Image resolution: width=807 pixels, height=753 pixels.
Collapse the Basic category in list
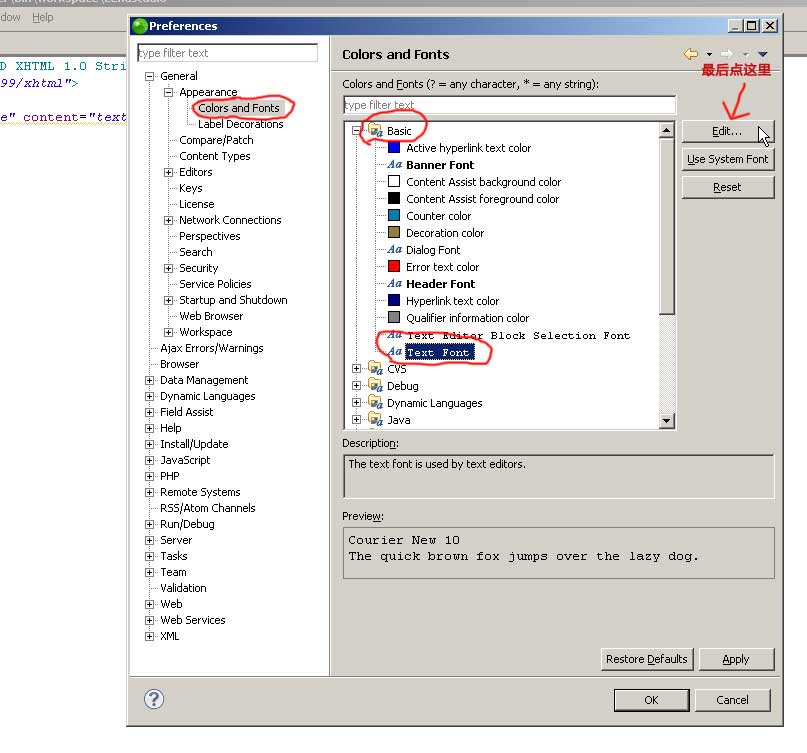click(x=356, y=131)
